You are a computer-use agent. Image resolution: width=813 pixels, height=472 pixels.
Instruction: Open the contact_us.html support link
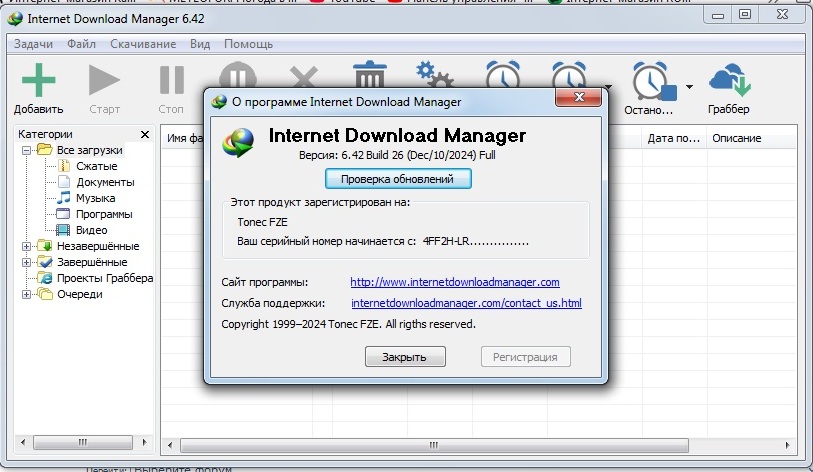click(466, 303)
